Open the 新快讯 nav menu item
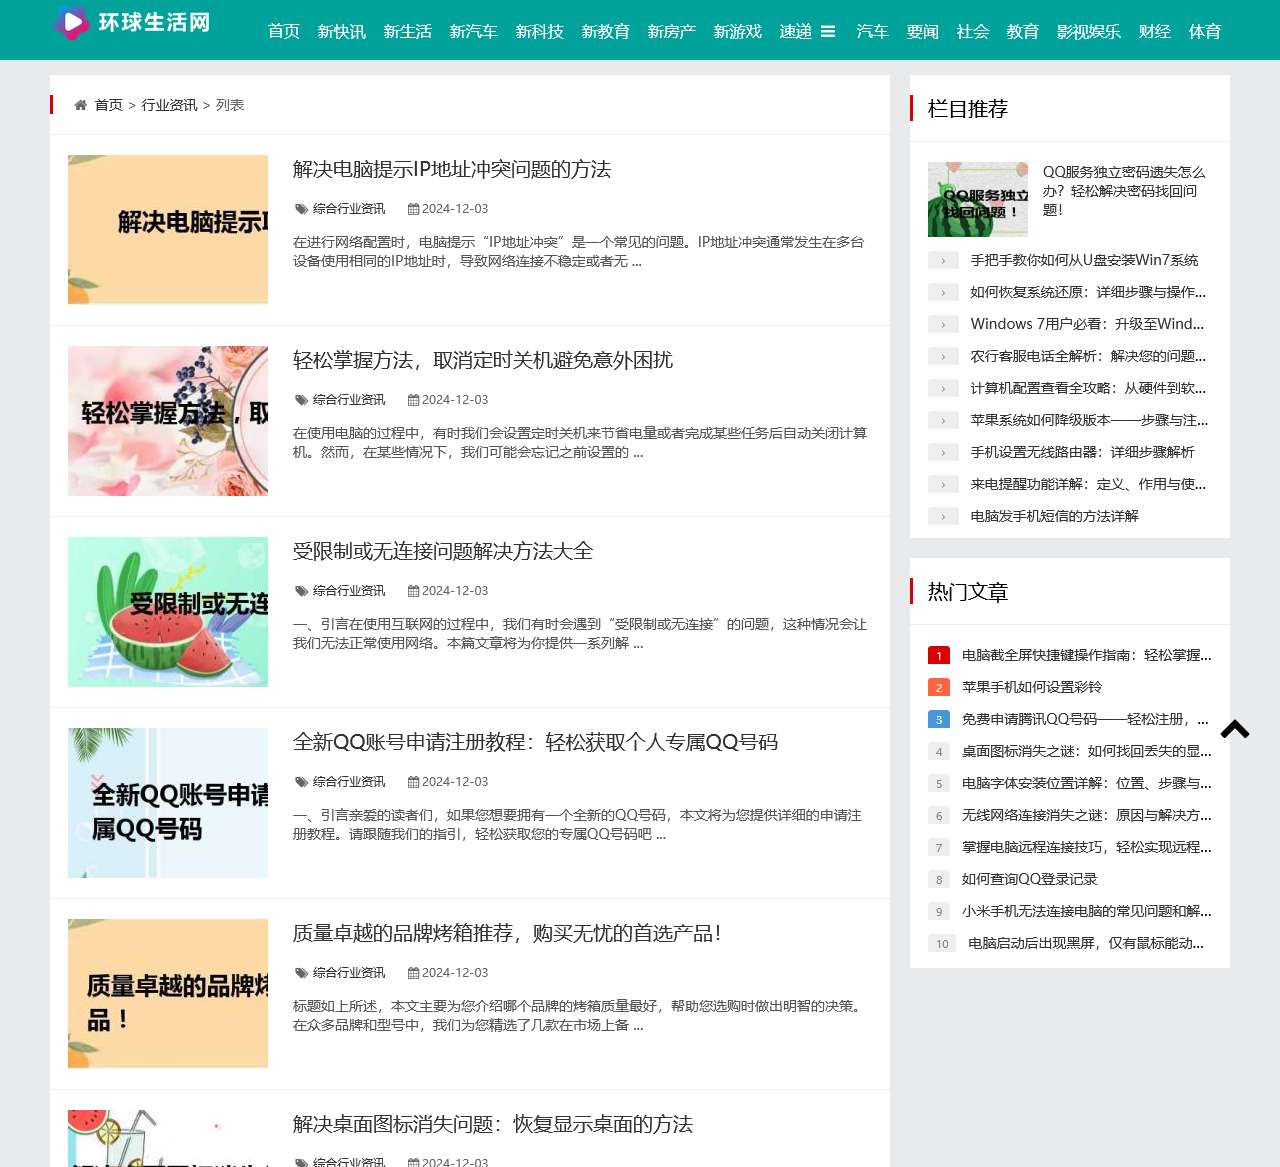 tap(342, 32)
